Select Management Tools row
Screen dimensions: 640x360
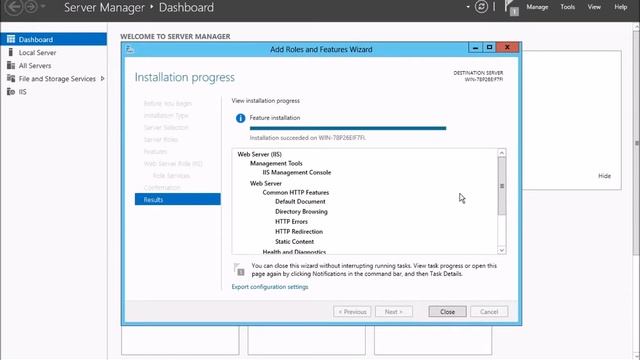coord(276,163)
